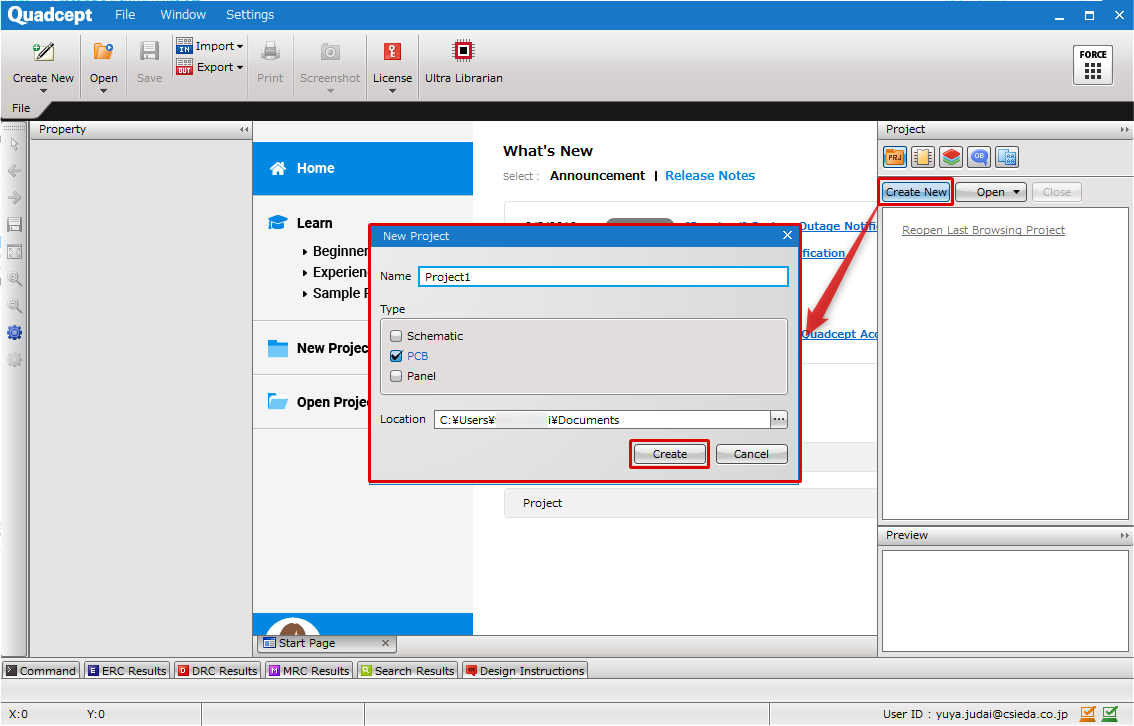
Task: Collapse the Preview panel with its arrows
Action: click(1124, 536)
